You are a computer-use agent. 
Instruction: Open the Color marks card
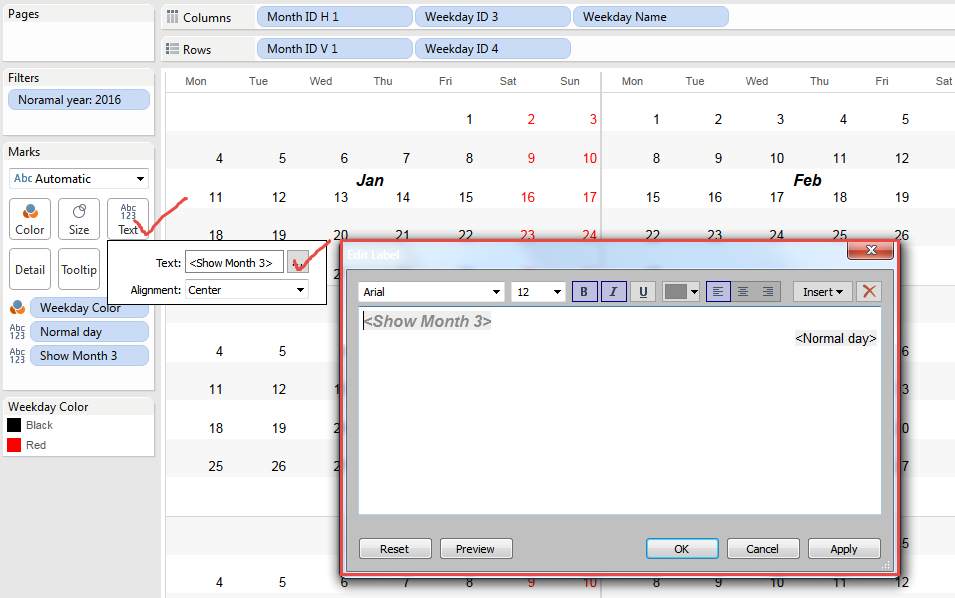pyautogui.click(x=30, y=219)
